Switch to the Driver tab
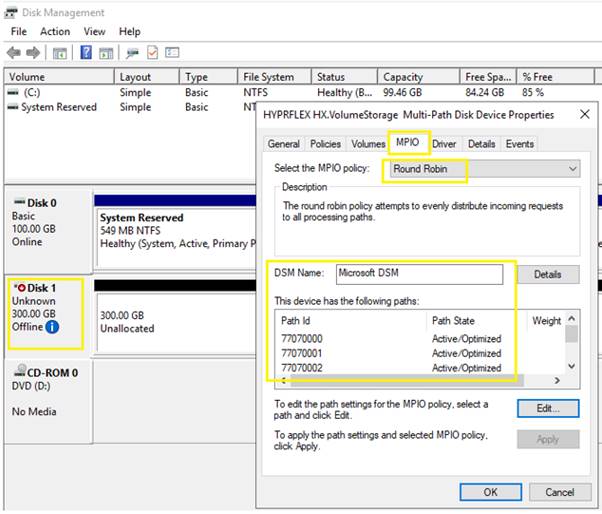This screenshot has width=602, height=514. pyautogui.click(x=444, y=144)
